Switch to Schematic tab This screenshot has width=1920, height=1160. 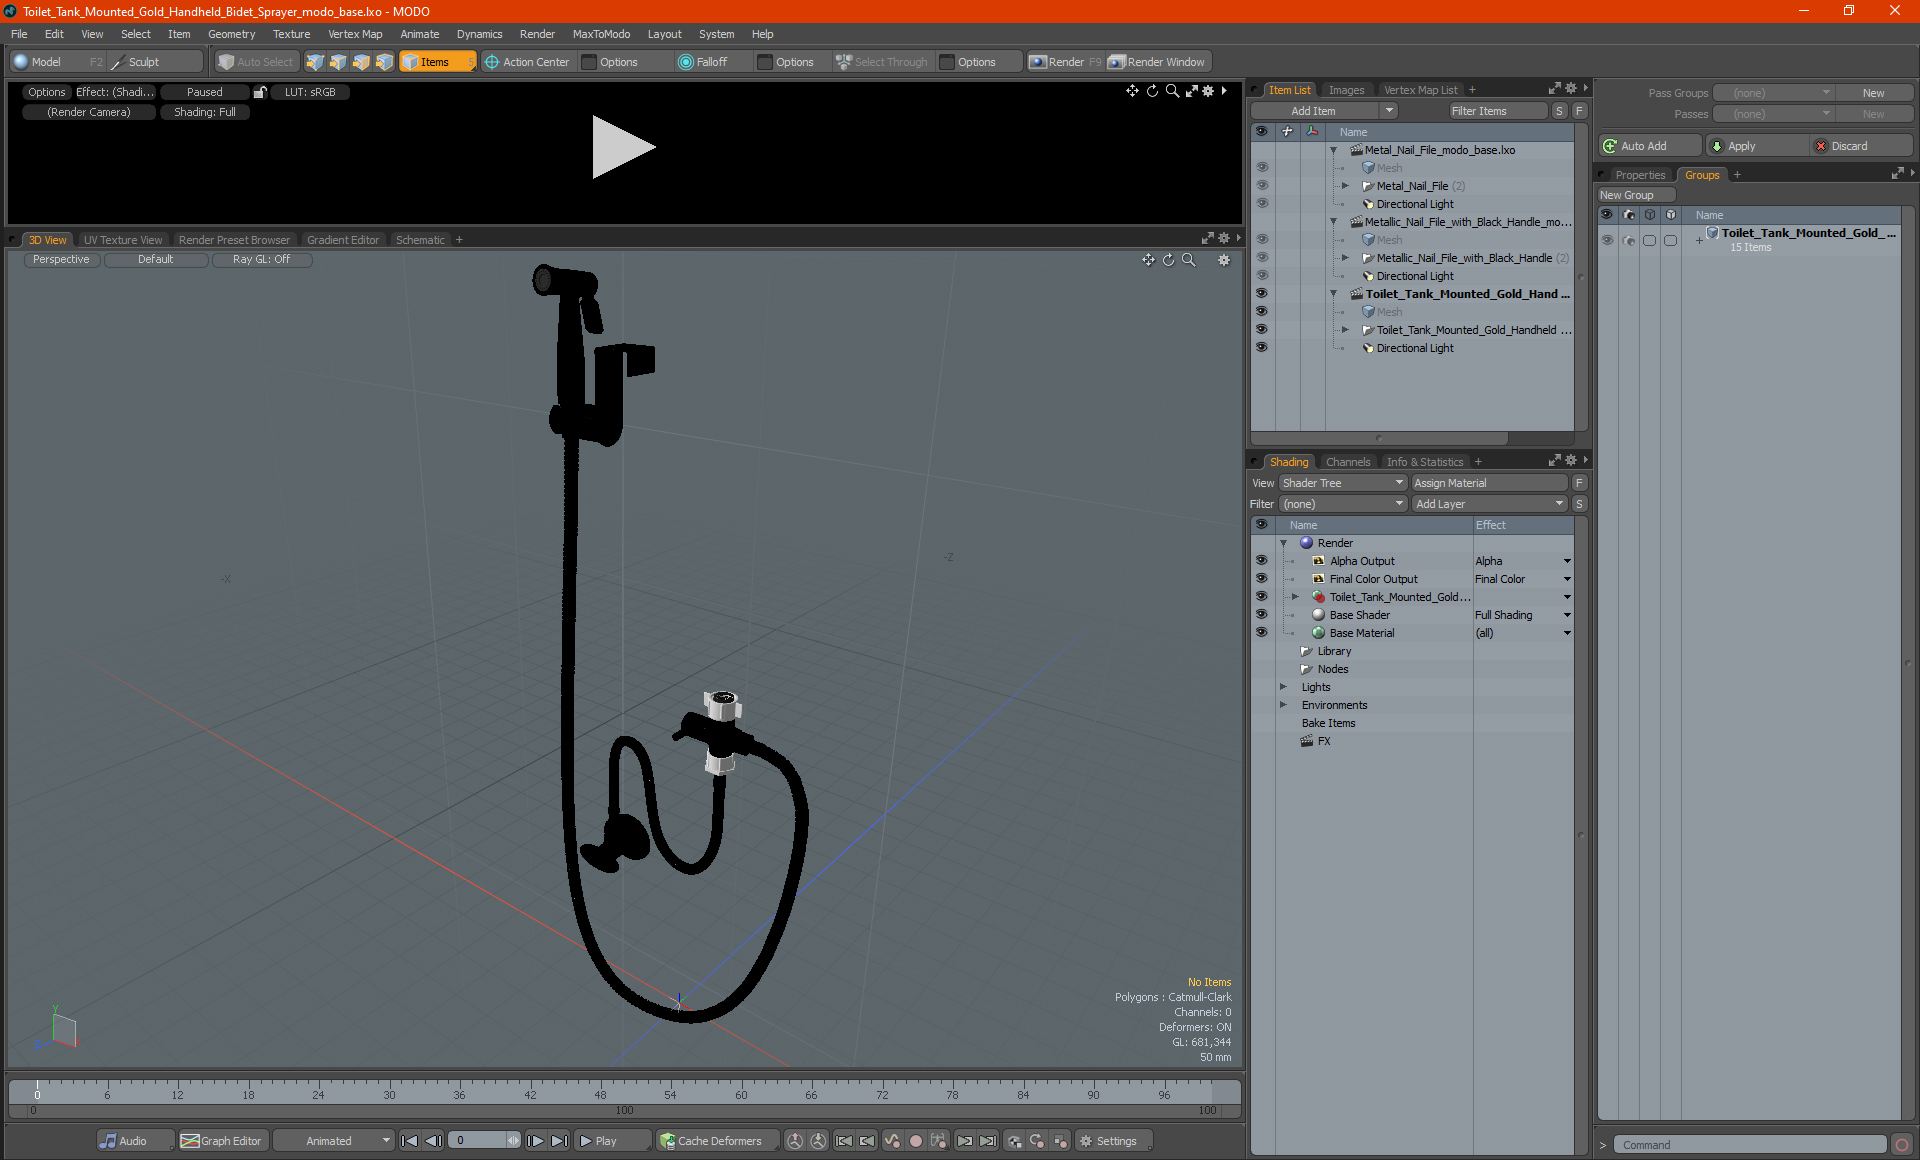(420, 240)
